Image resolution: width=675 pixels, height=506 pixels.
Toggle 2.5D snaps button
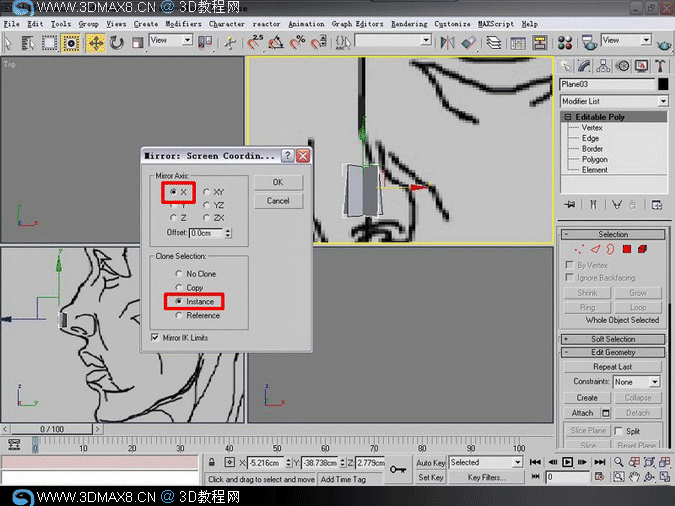click(x=255, y=43)
